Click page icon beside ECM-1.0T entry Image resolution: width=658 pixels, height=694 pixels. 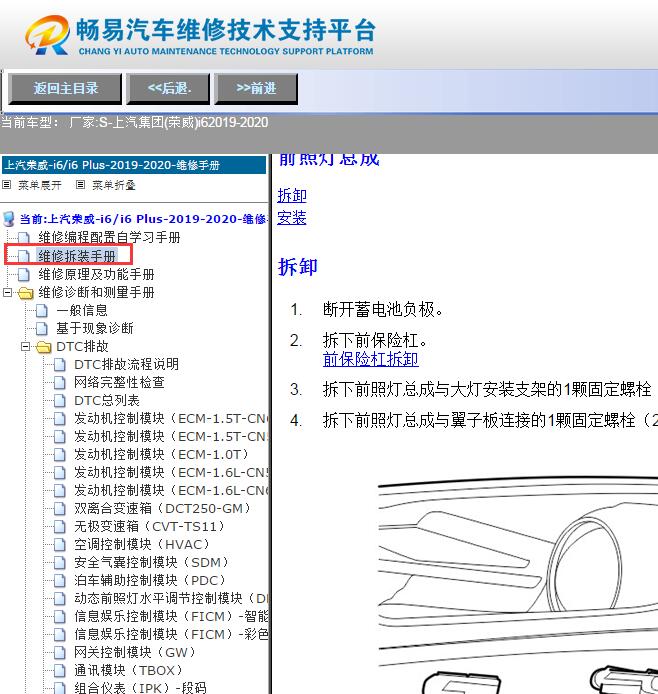coord(60,455)
